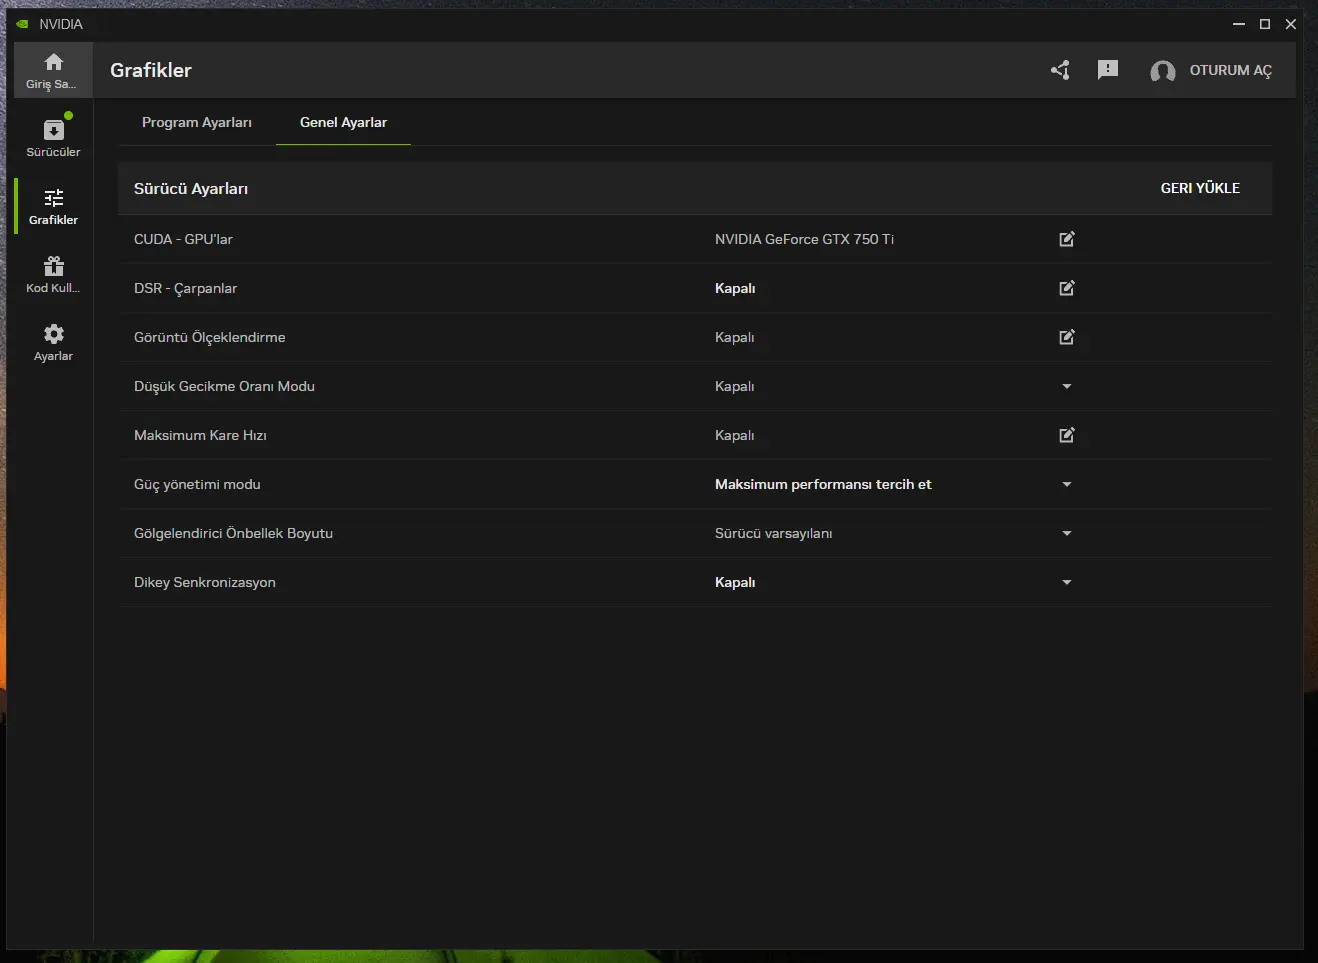Click the Grafikler page title

pos(151,70)
